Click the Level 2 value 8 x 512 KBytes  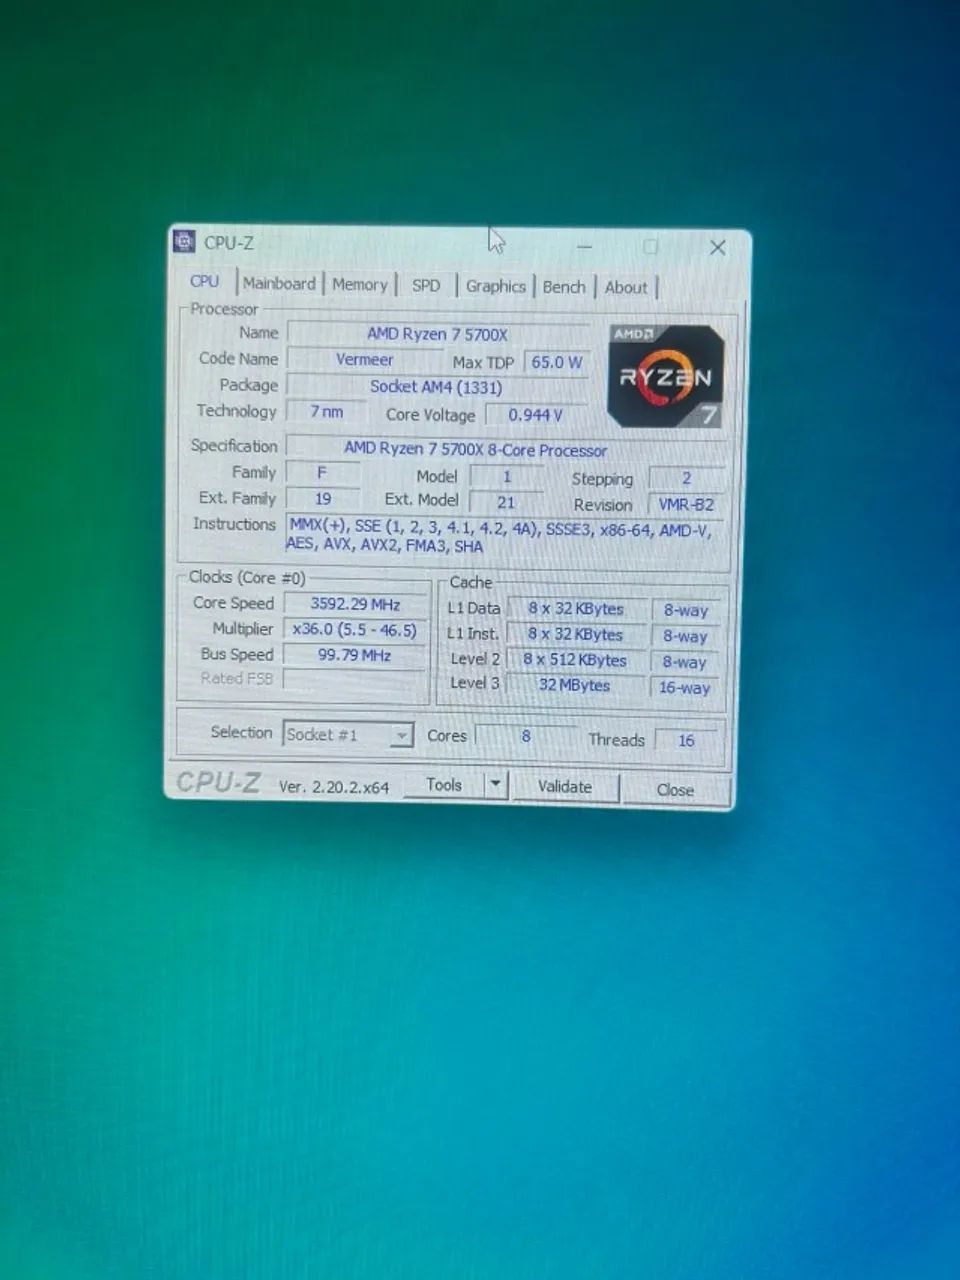tap(576, 660)
